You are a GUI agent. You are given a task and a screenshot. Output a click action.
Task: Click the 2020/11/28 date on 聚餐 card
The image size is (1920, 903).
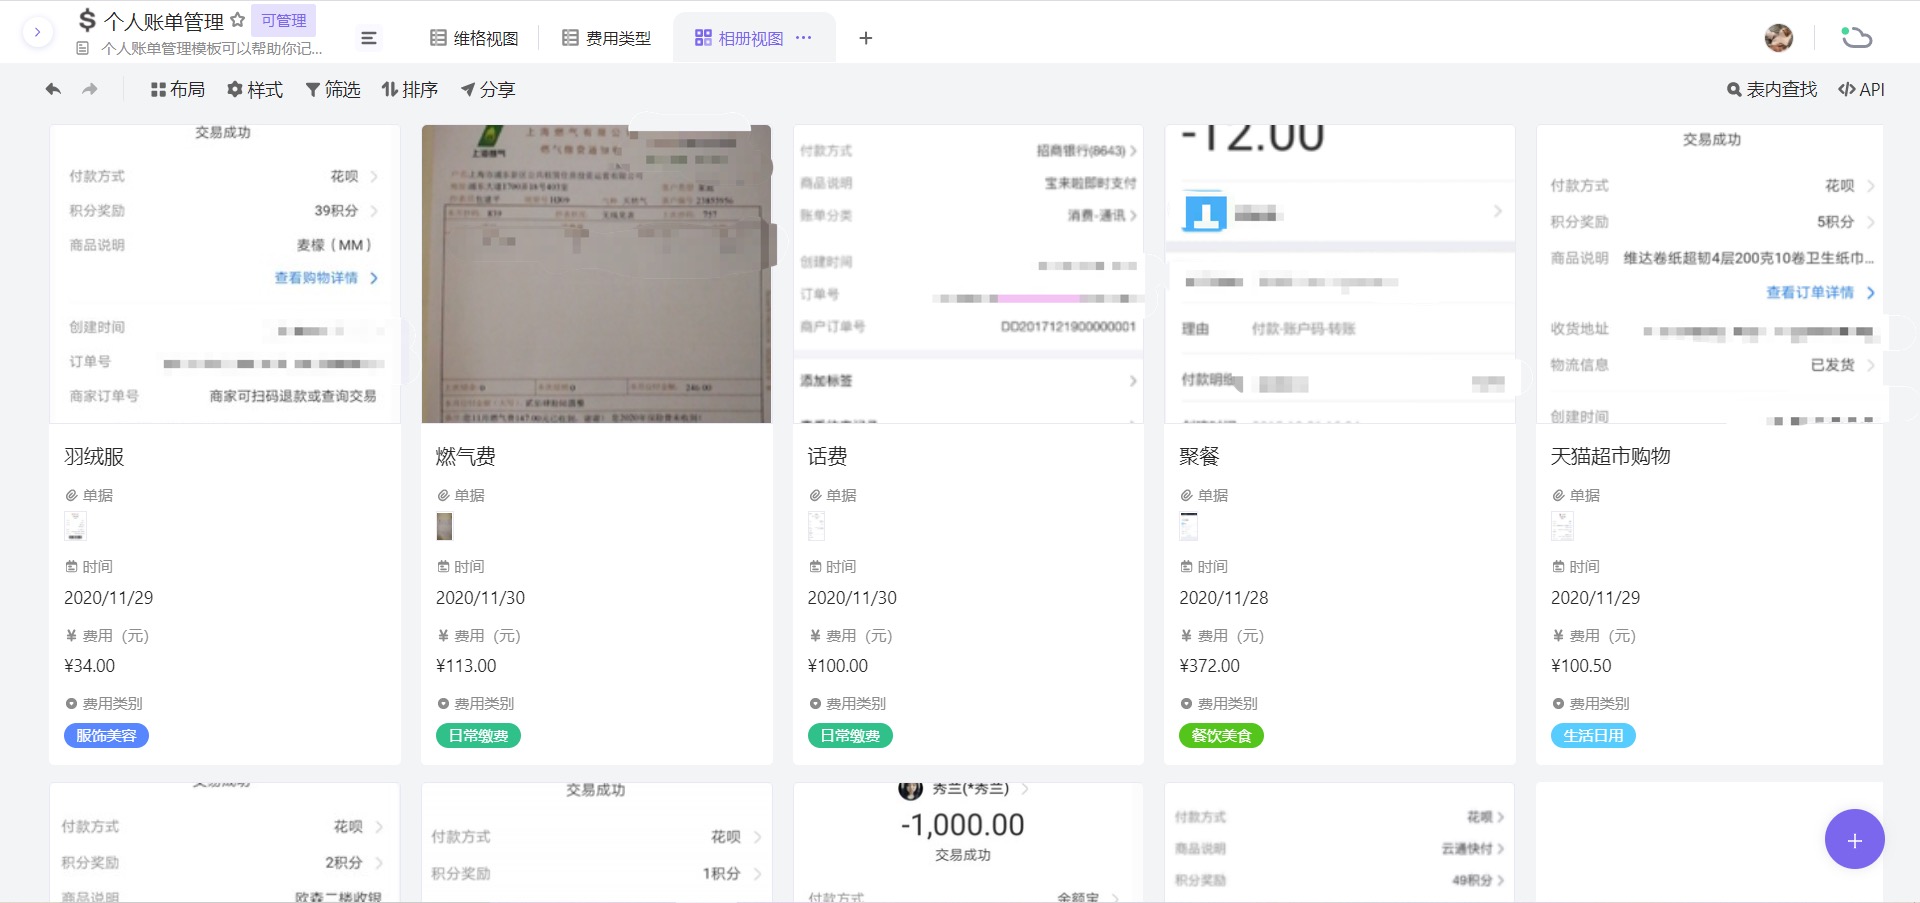coord(1224,598)
